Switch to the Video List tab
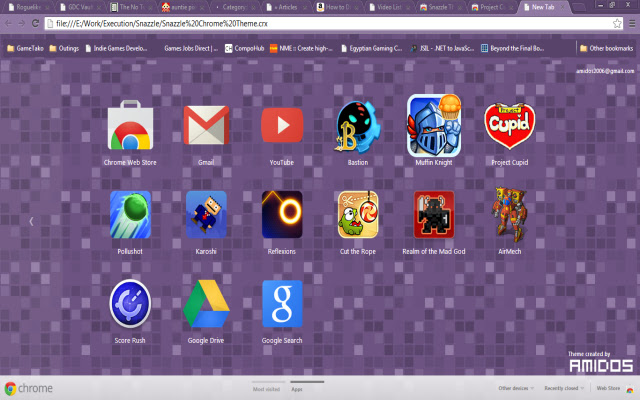 pos(389,7)
